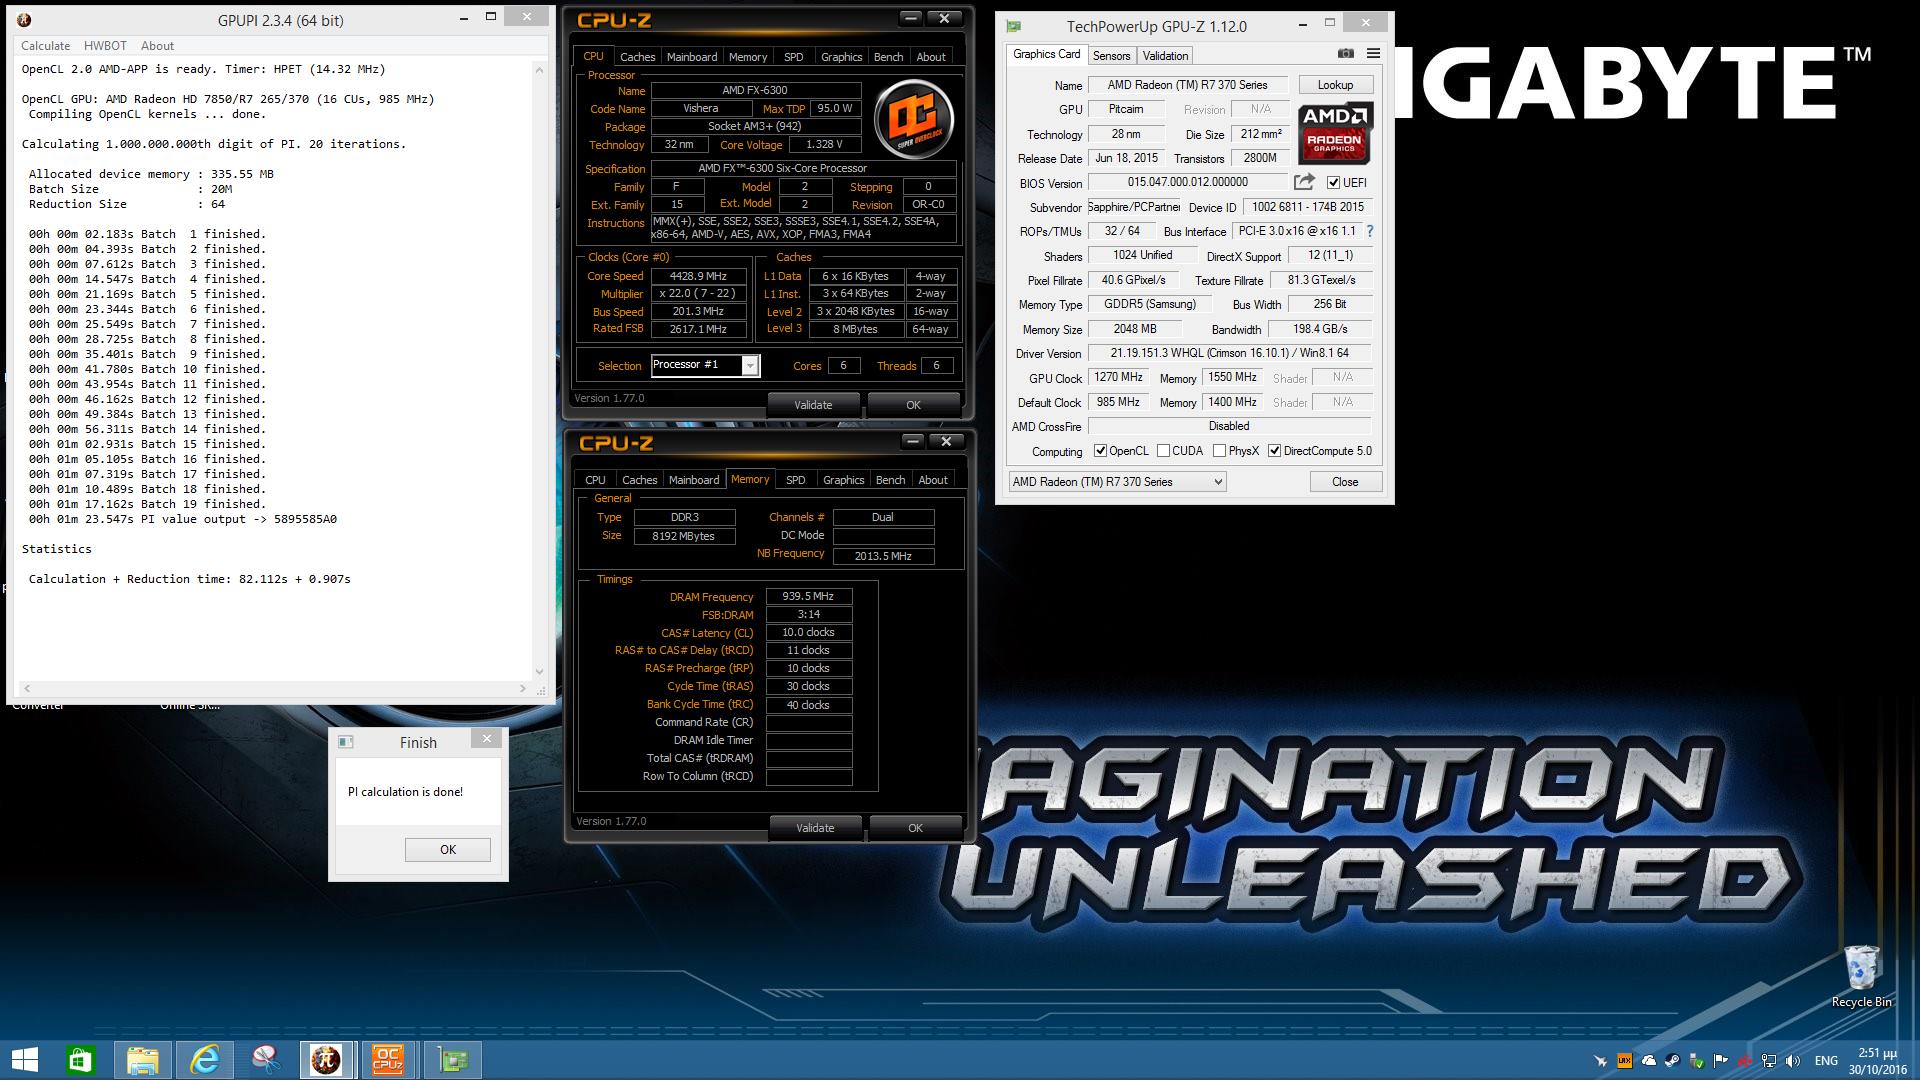Click OK in lower CPU-Z Memory window
Viewport: 1920px width, 1080px height.
coord(915,828)
